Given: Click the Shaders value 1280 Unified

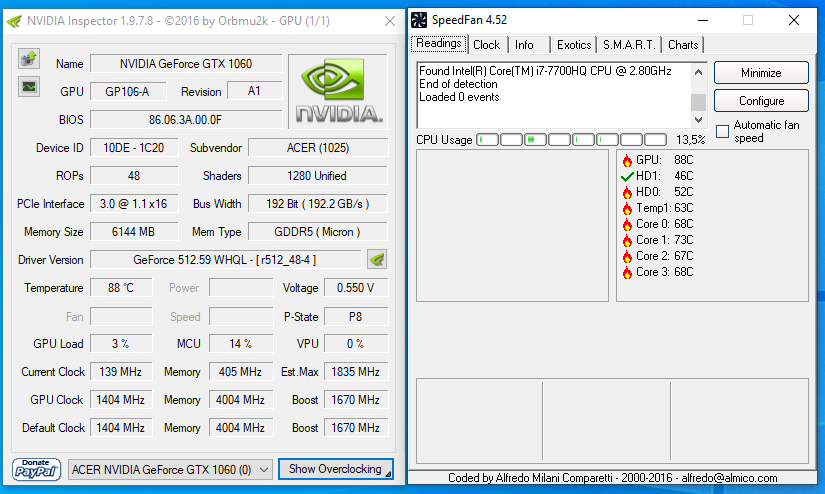Looking at the screenshot, I should pyautogui.click(x=318, y=176).
